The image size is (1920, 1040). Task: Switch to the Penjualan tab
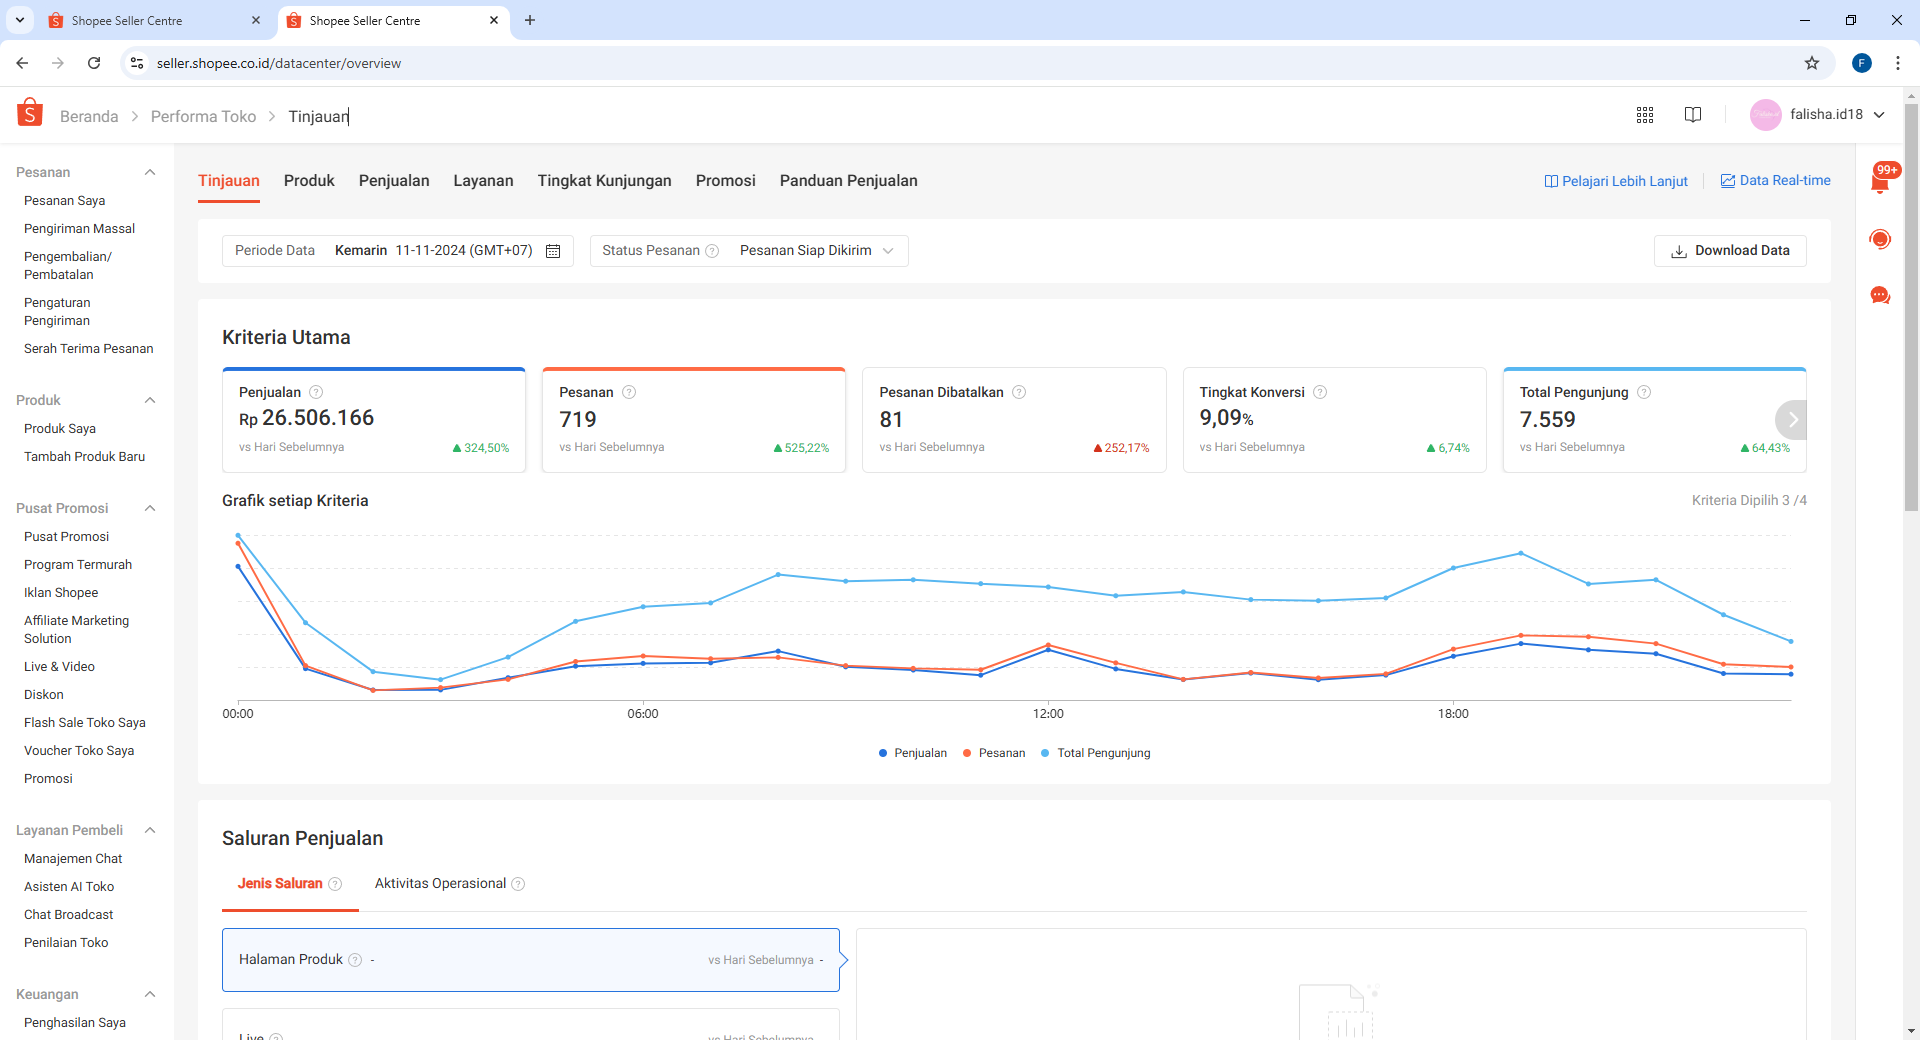tap(394, 181)
